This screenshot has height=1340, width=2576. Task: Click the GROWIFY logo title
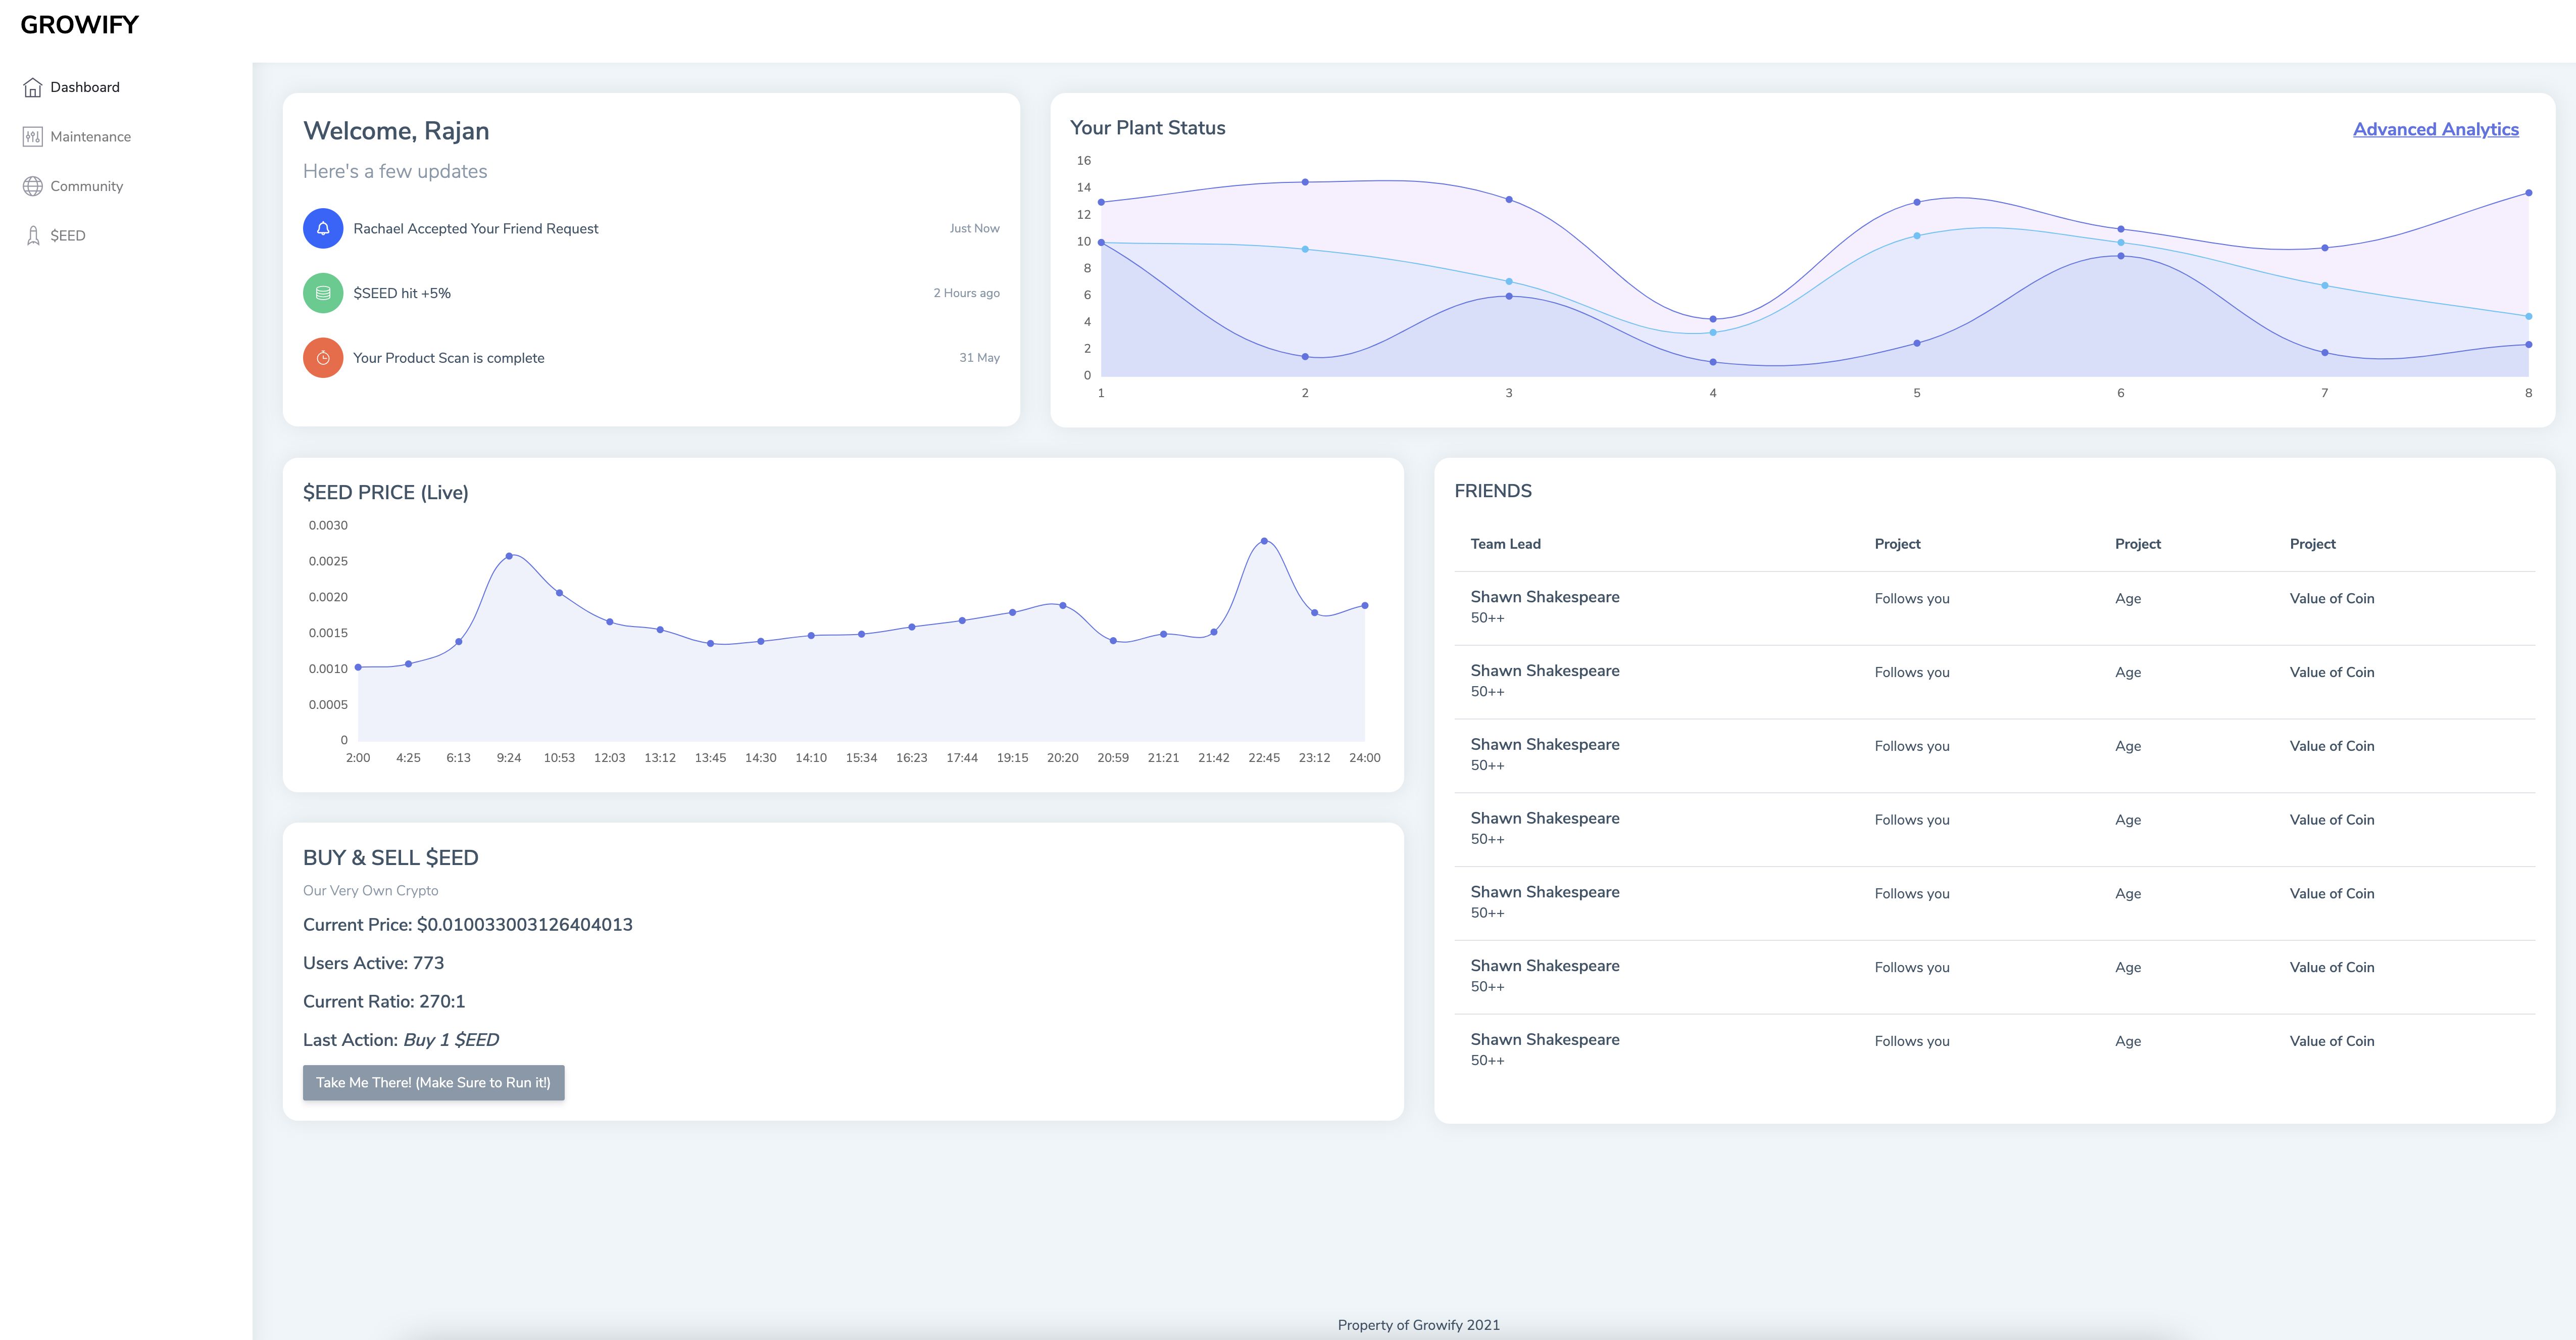(x=80, y=25)
